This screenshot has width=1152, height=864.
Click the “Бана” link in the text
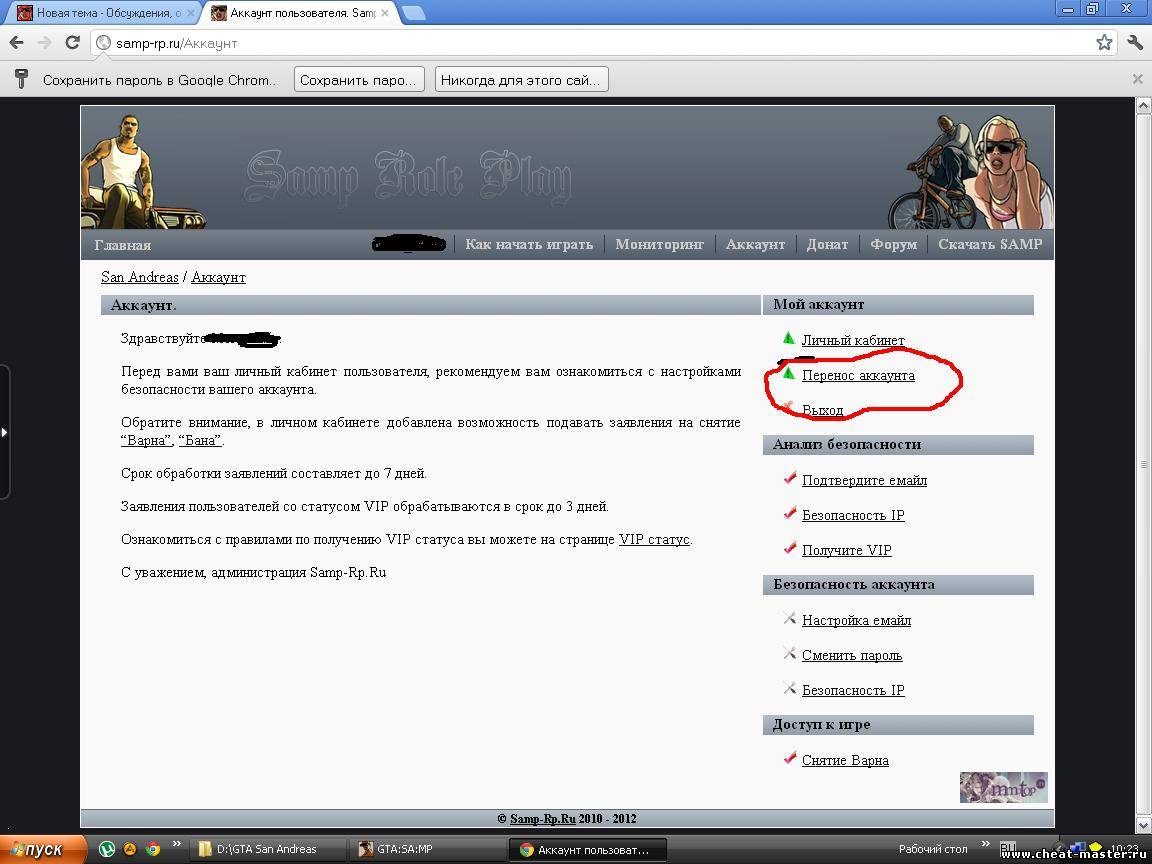[x=200, y=440]
